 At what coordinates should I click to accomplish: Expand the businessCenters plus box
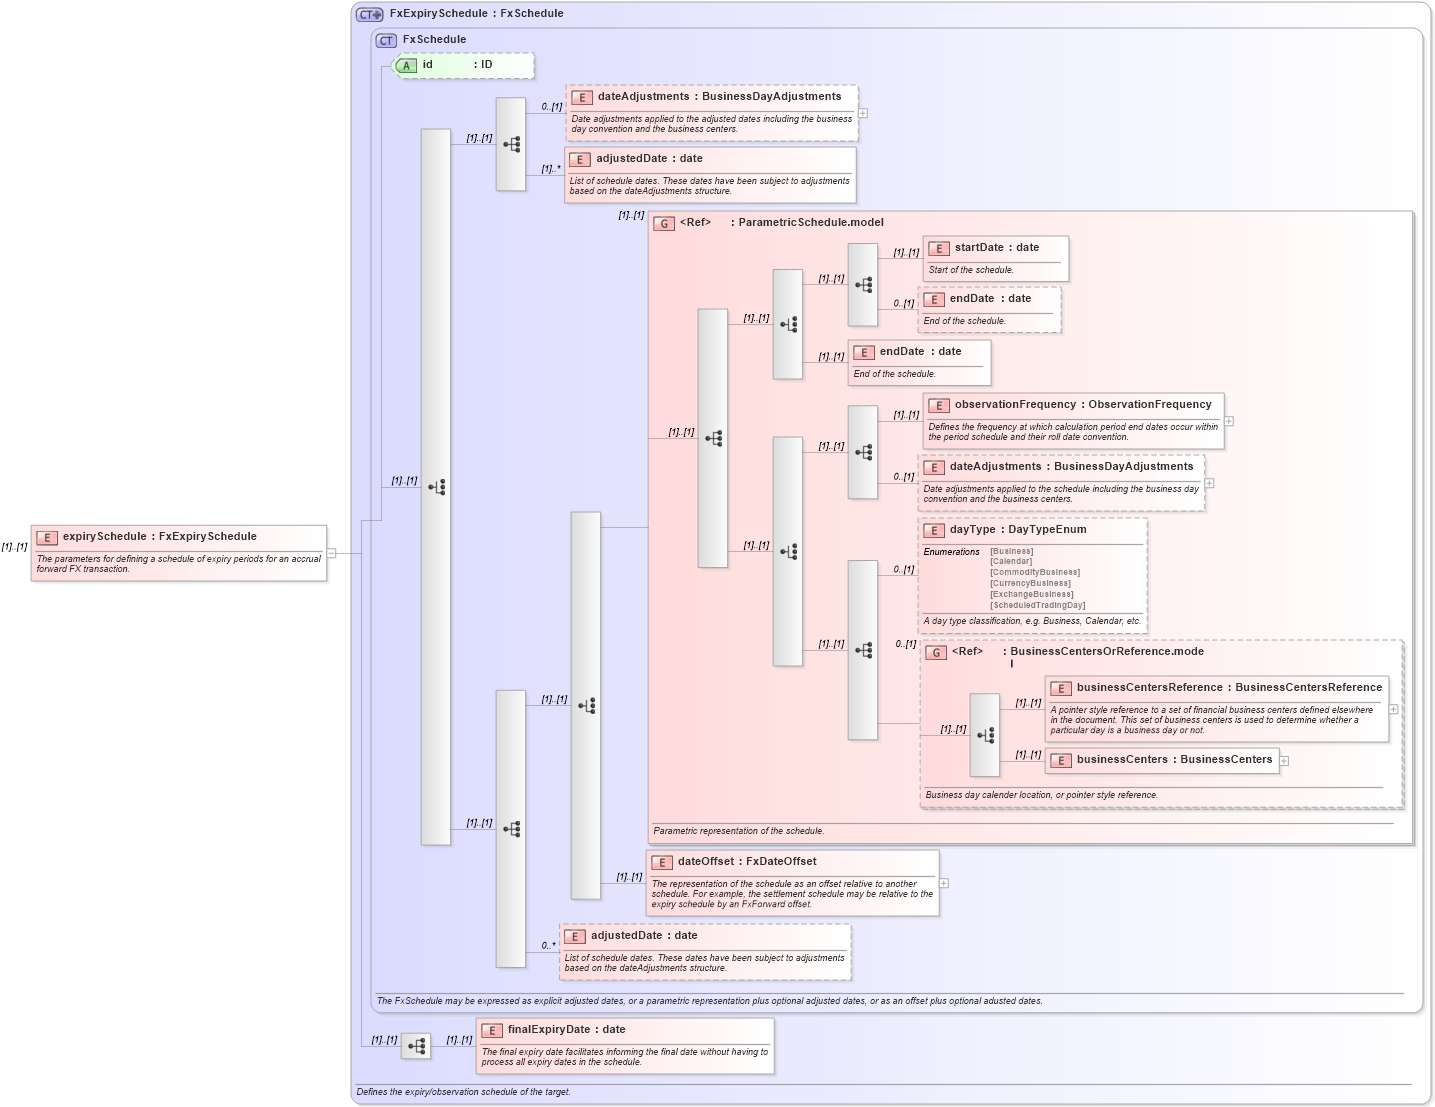coord(1284,760)
